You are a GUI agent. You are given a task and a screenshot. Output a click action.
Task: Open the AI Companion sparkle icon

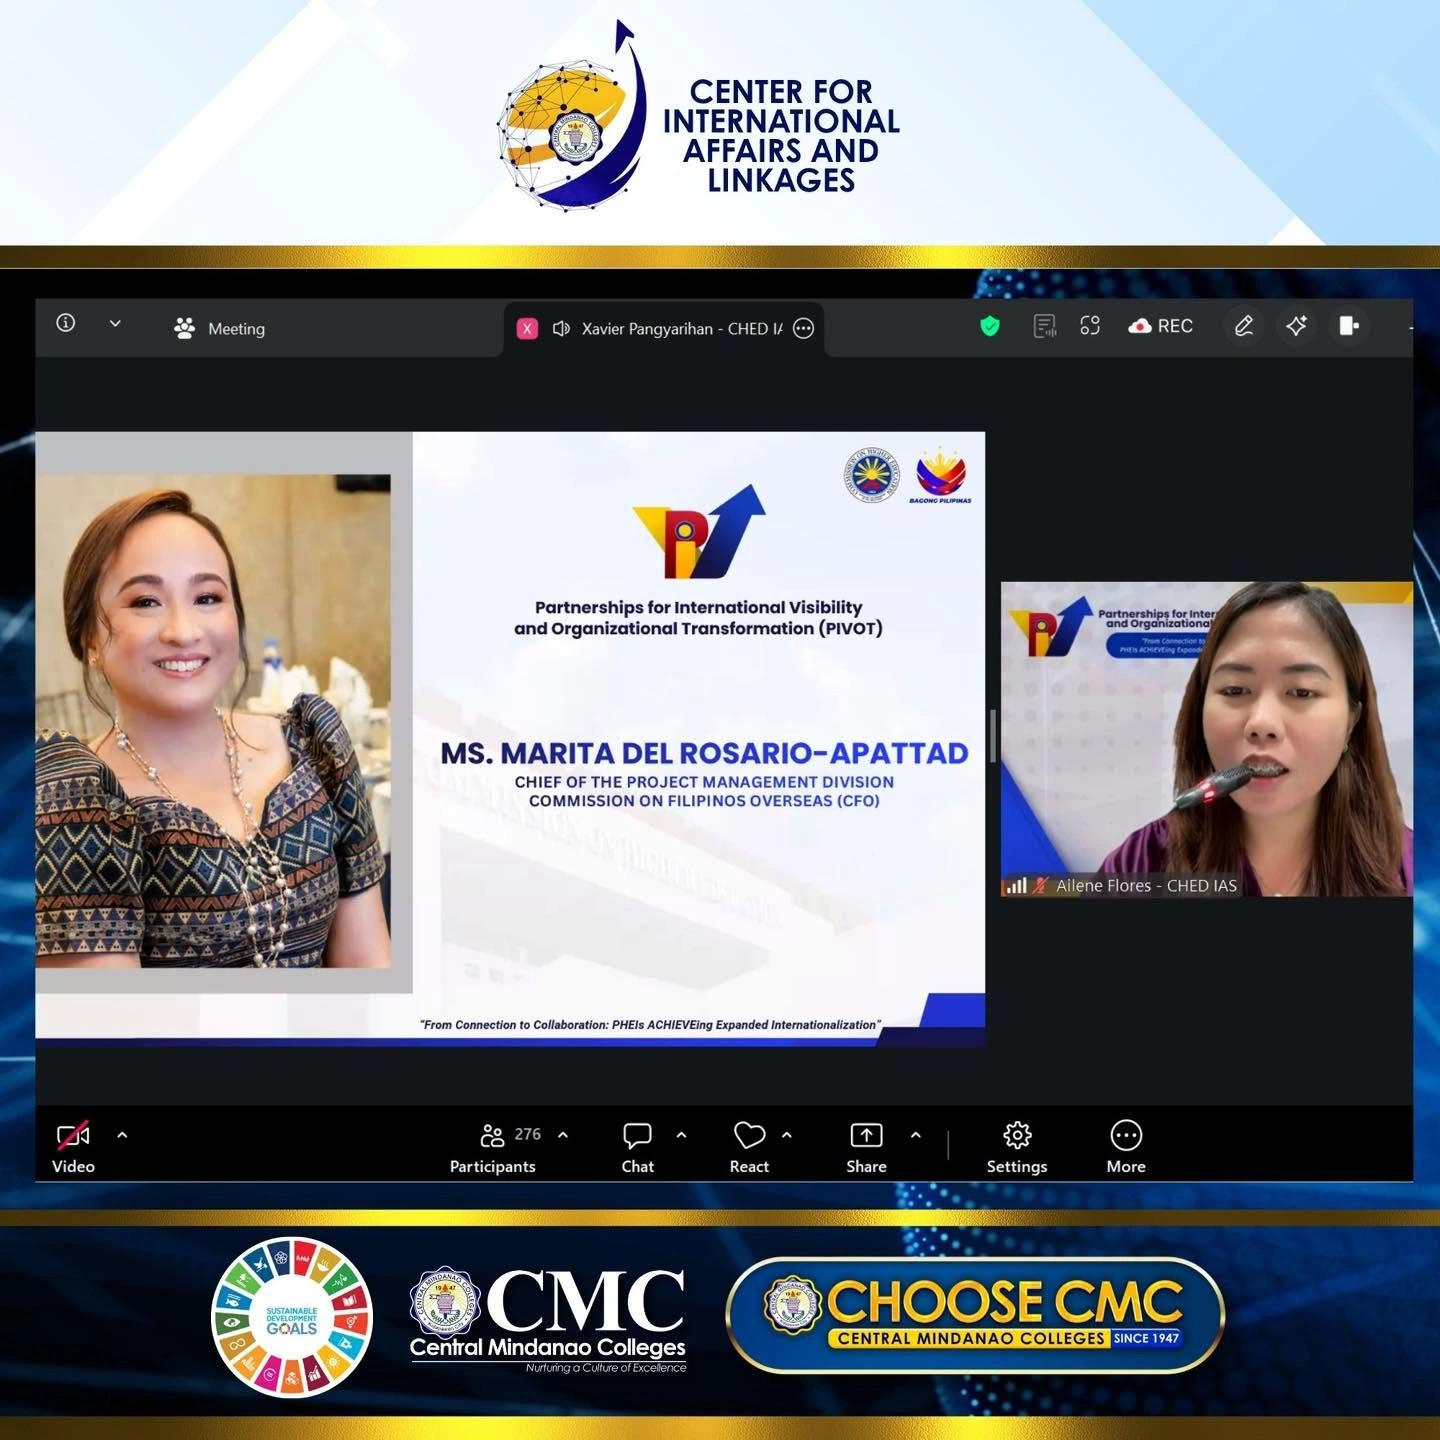click(1297, 326)
